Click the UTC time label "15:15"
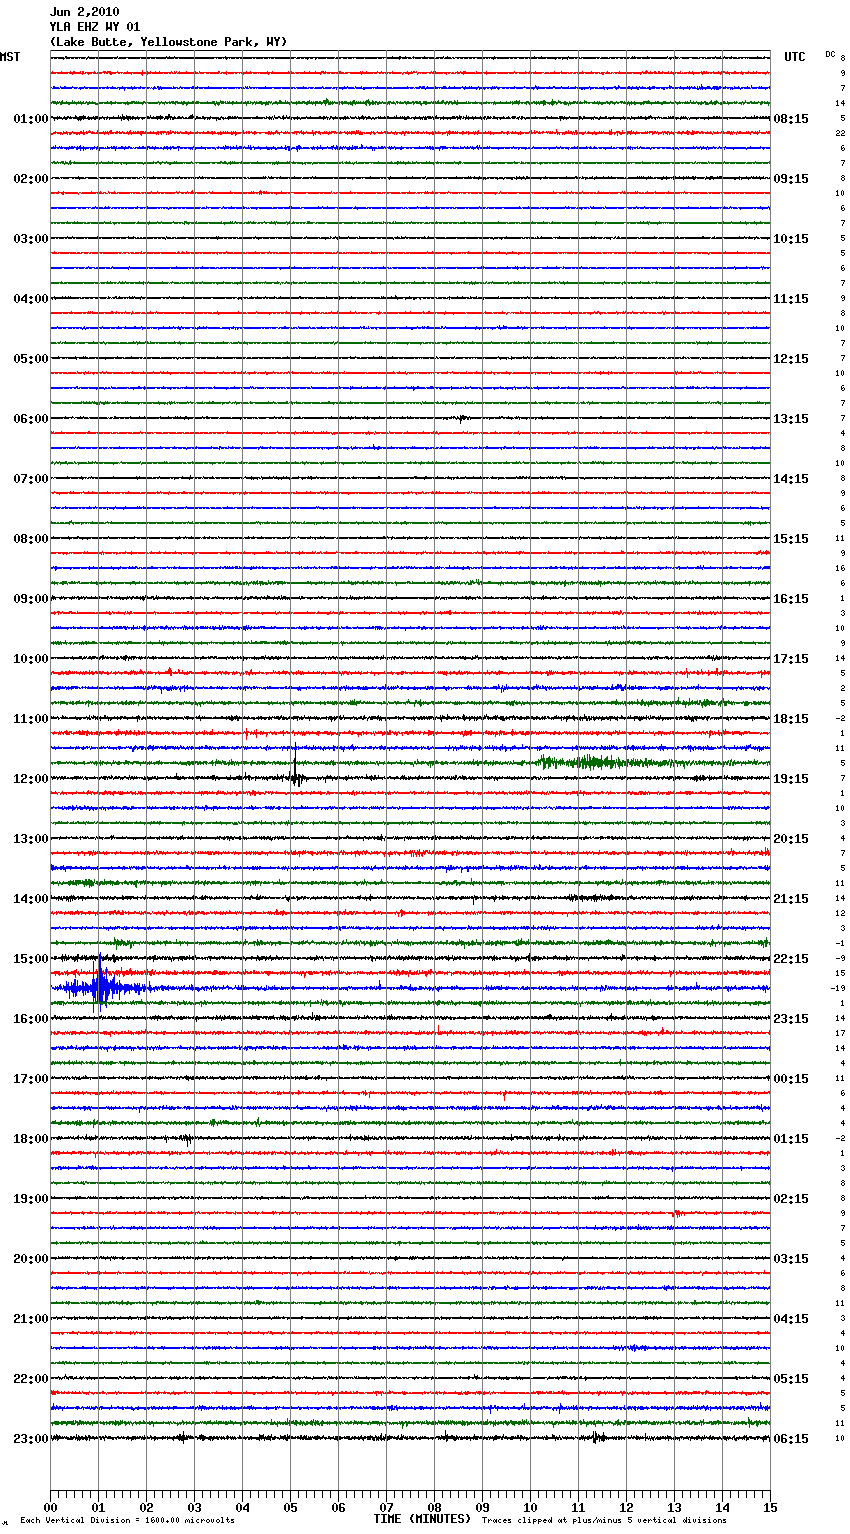850x1534 pixels. [x=791, y=539]
